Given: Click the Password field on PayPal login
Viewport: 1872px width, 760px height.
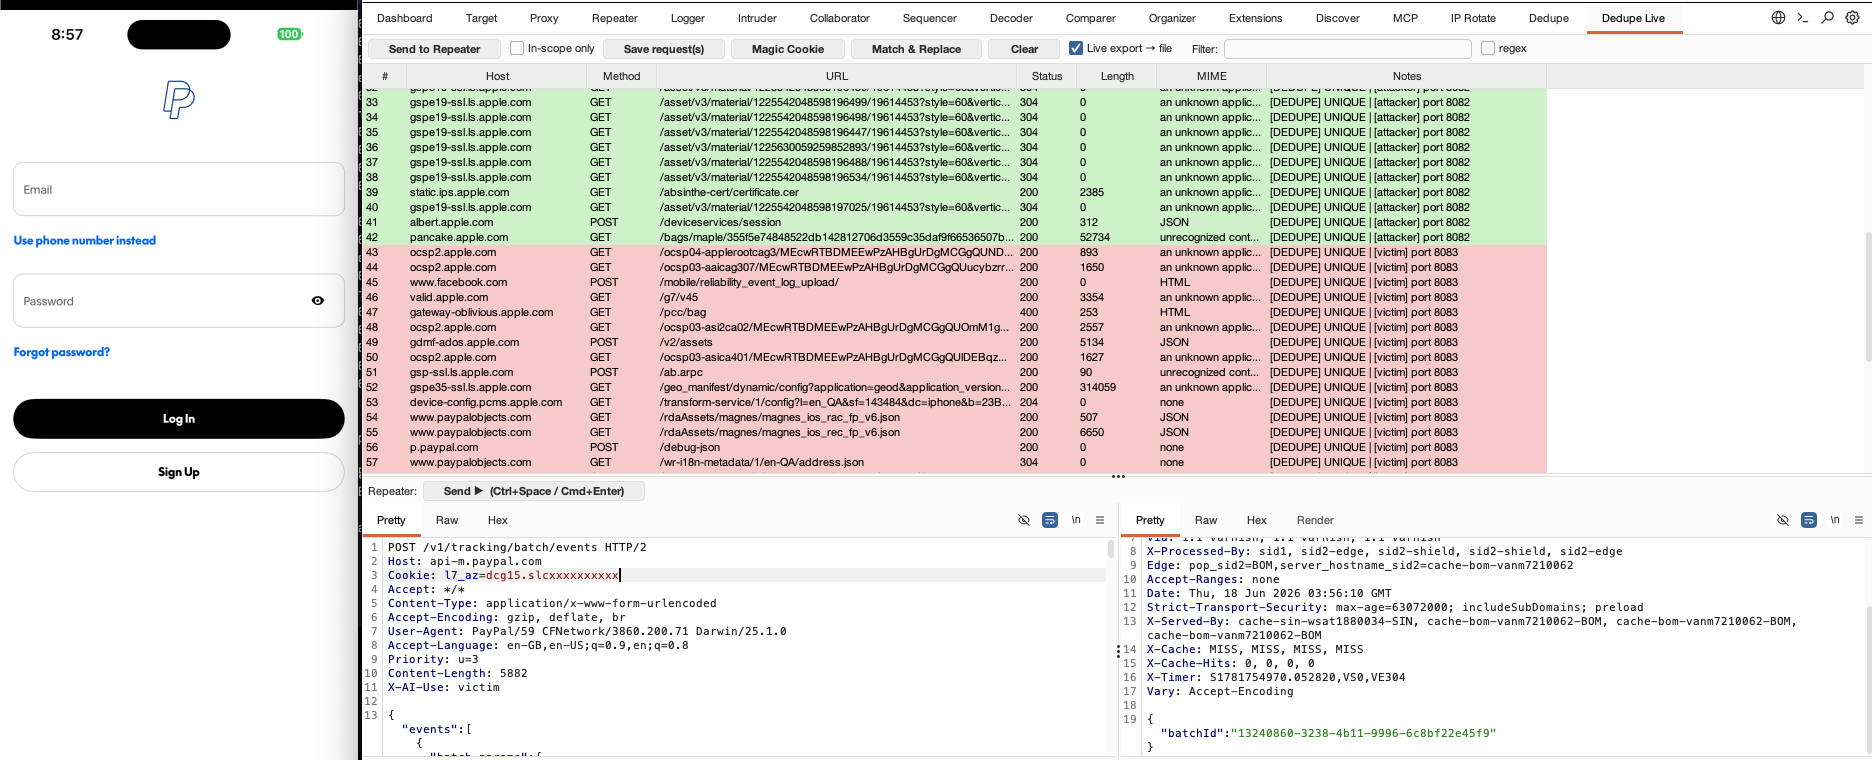Looking at the screenshot, I should (x=179, y=301).
